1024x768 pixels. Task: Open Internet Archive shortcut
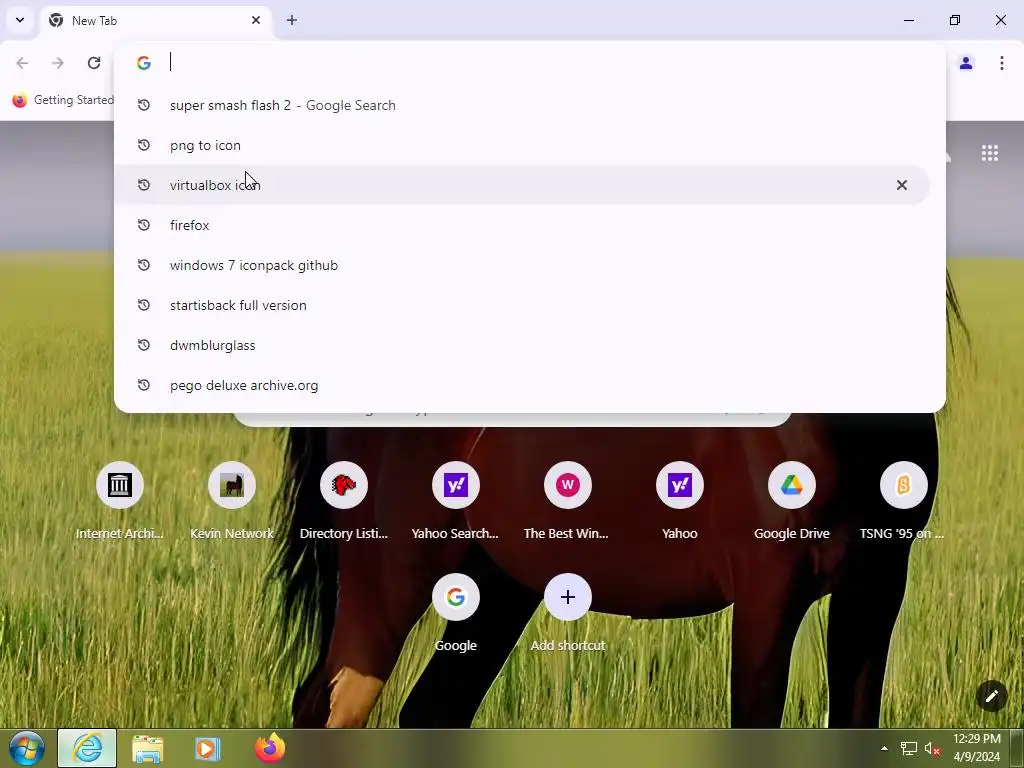(x=120, y=502)
